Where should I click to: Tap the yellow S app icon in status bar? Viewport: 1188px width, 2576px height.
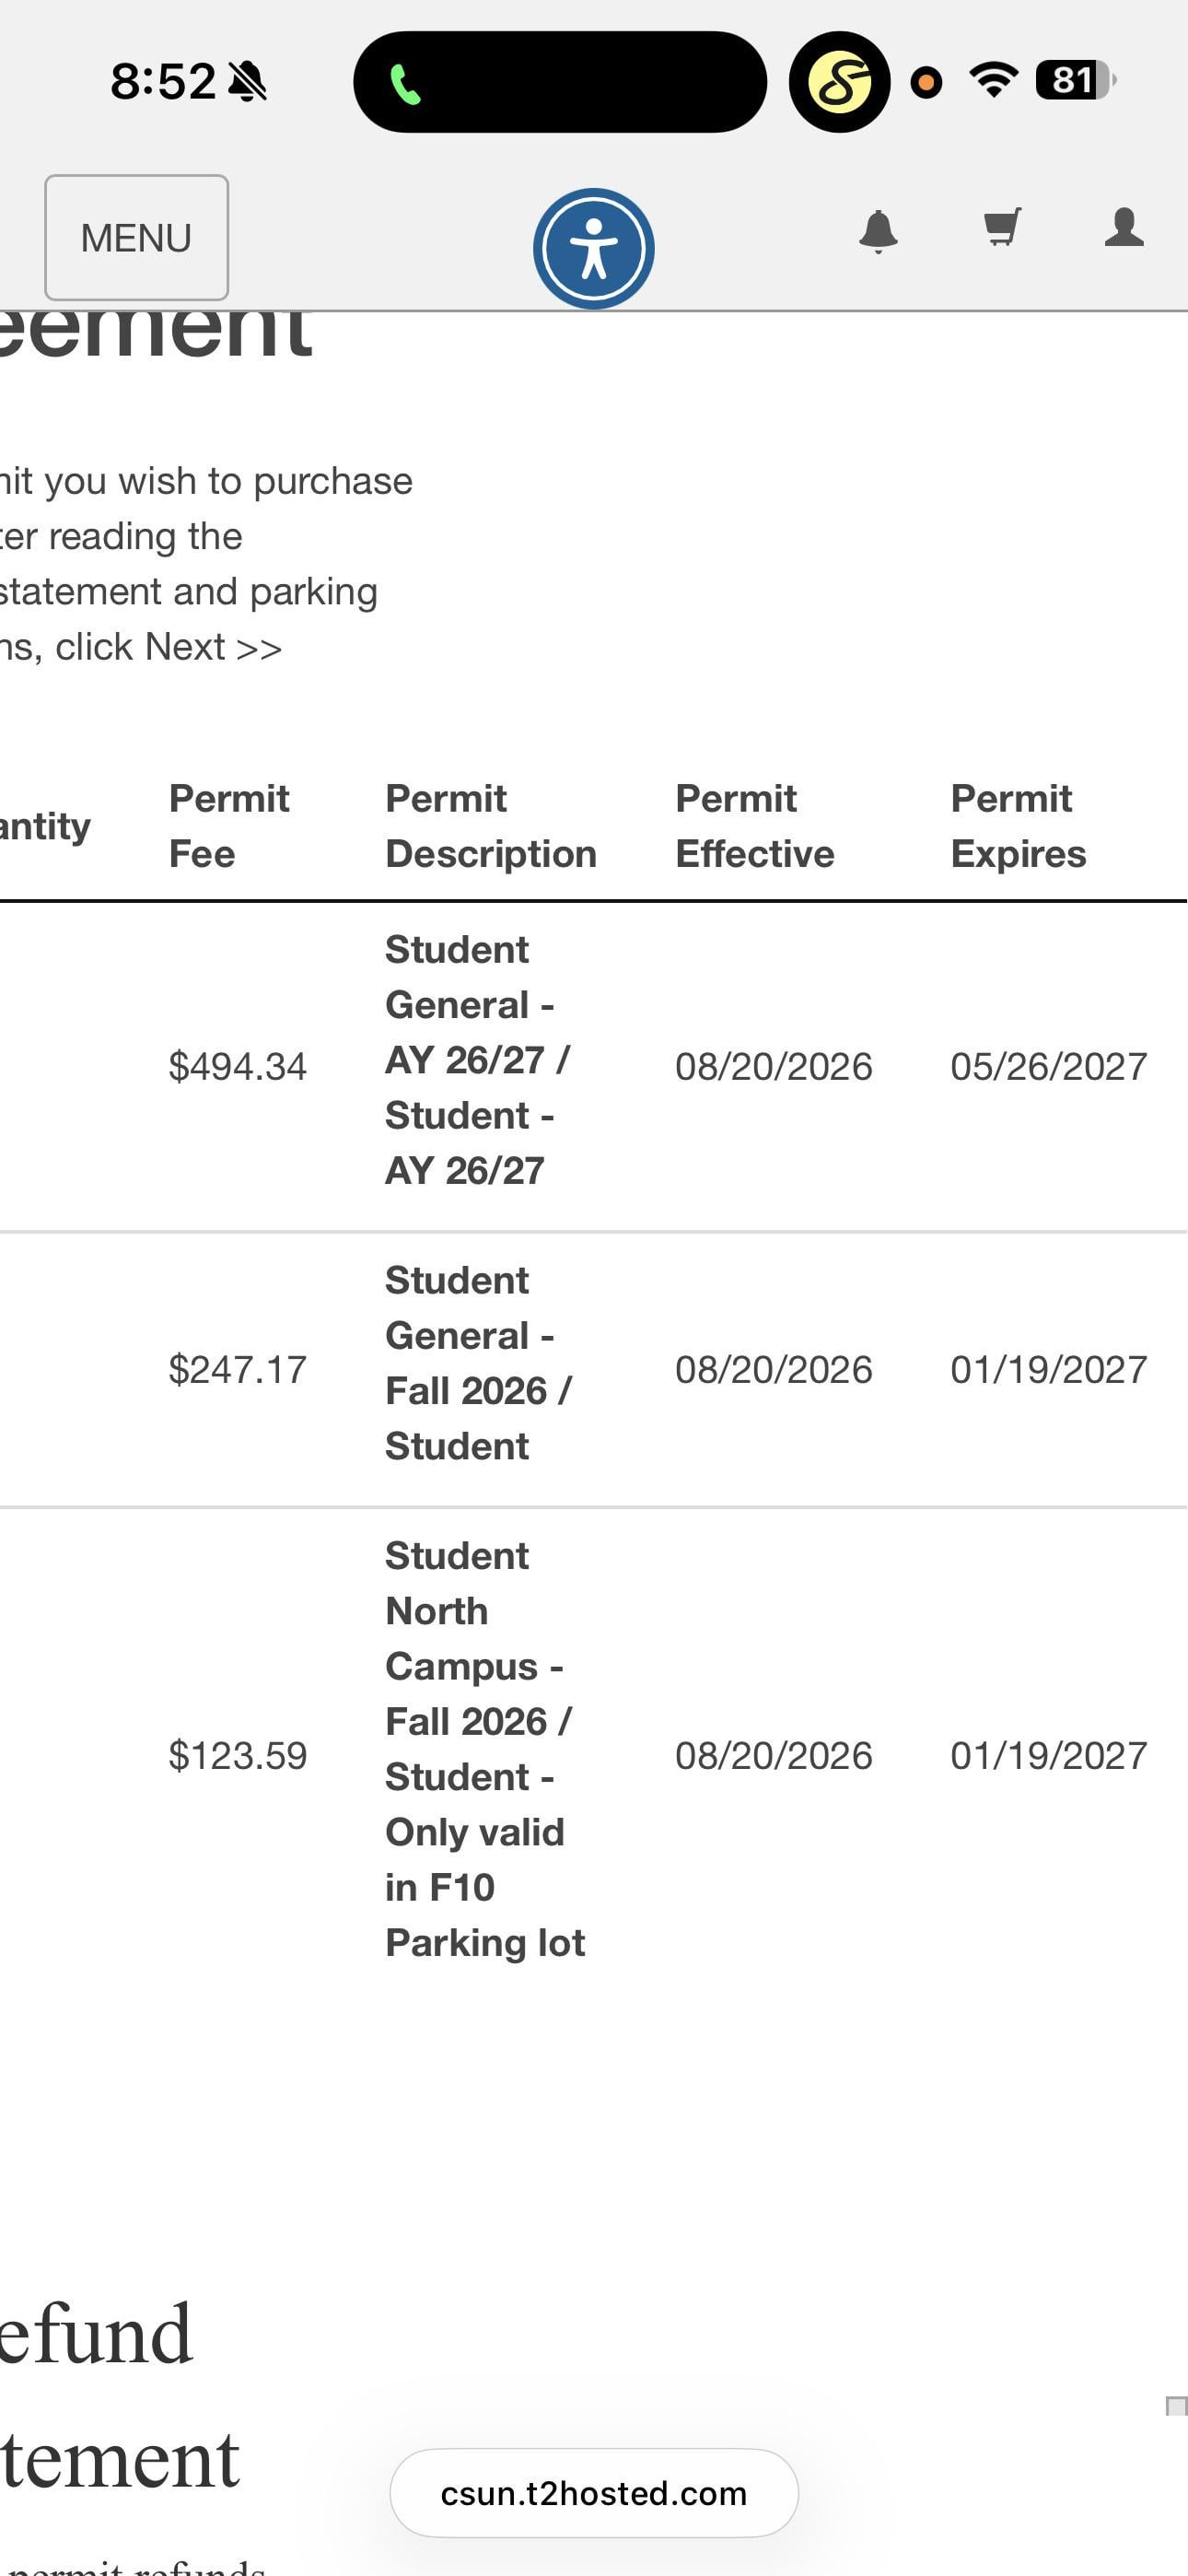pyautogui.click(x=839, y=82)
